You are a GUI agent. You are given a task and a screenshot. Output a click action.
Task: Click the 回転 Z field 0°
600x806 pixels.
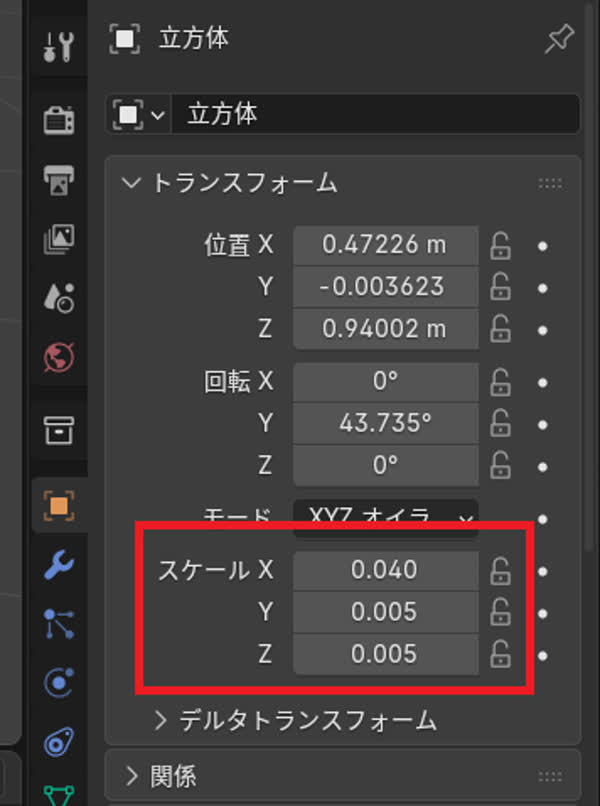[x=386, y=466]
